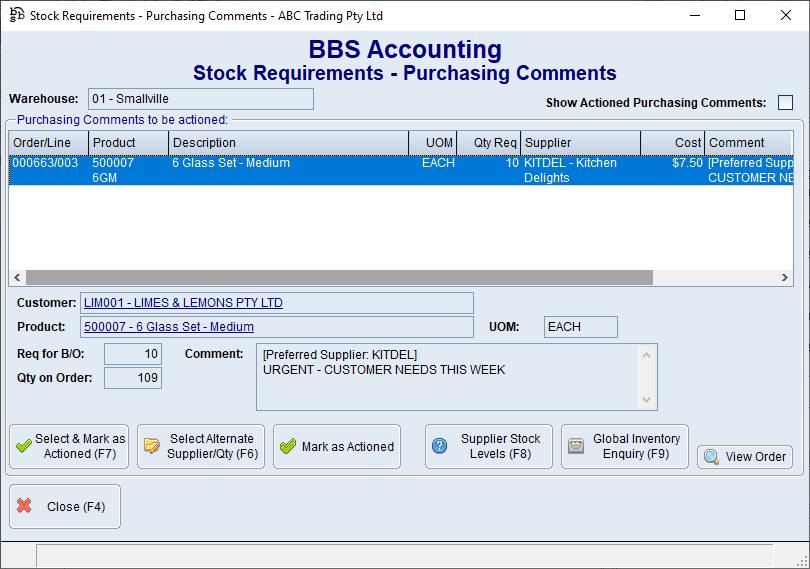Click the Order/Line column header
Viewport: 810px width, 569px height.
[x=47, y=143]
